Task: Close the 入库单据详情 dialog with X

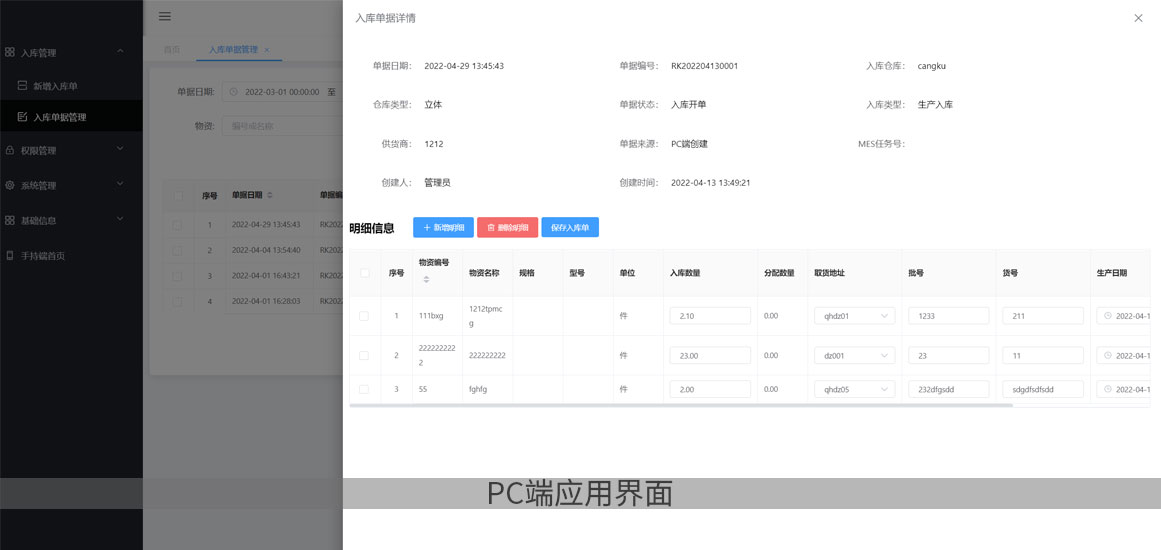Action: (x=1138, y=18)
